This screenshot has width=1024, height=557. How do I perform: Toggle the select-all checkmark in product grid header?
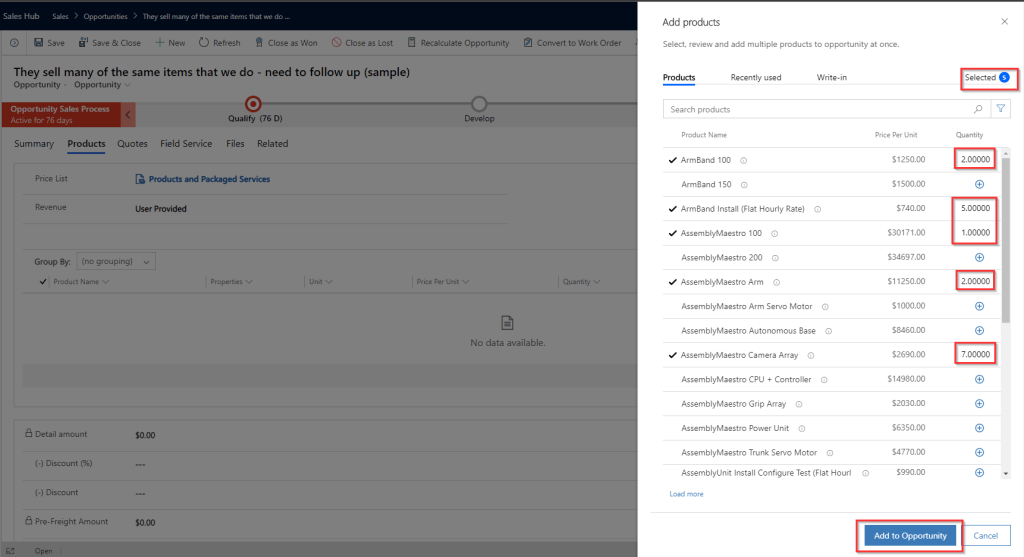pos(42,282)
